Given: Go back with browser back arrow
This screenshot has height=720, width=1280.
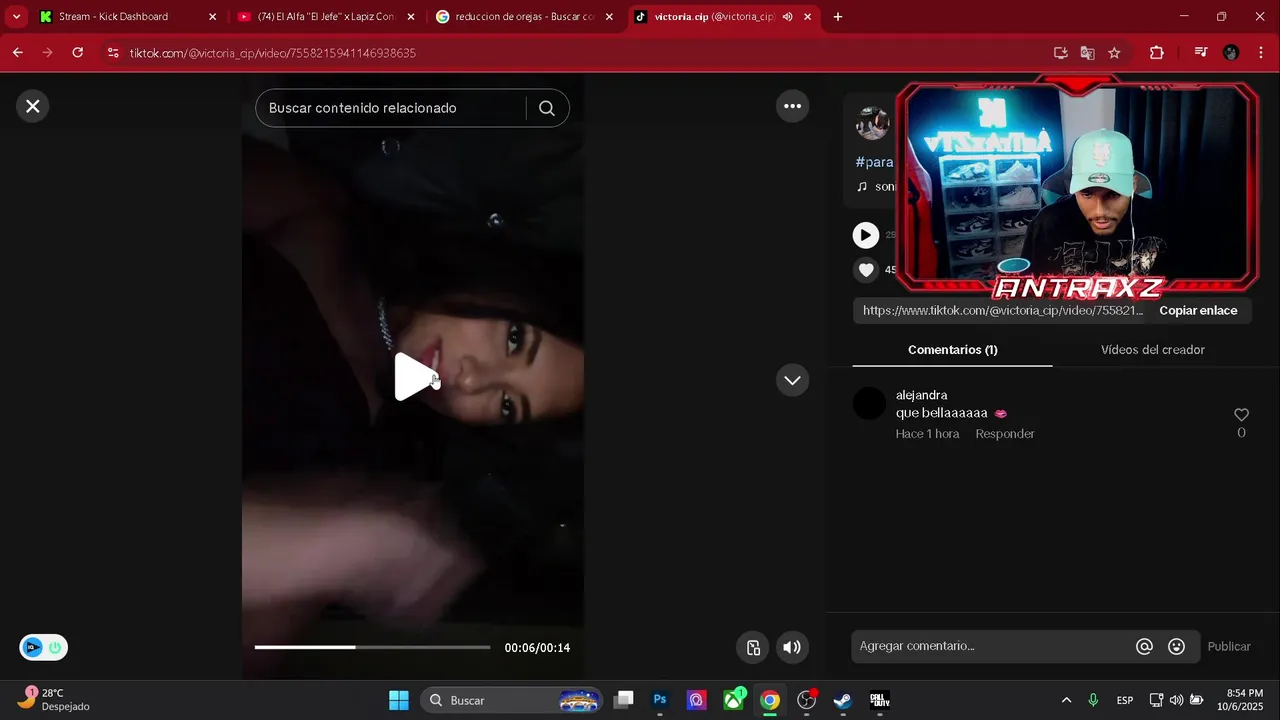Looking at the screenshot, I should coord(17,53).
